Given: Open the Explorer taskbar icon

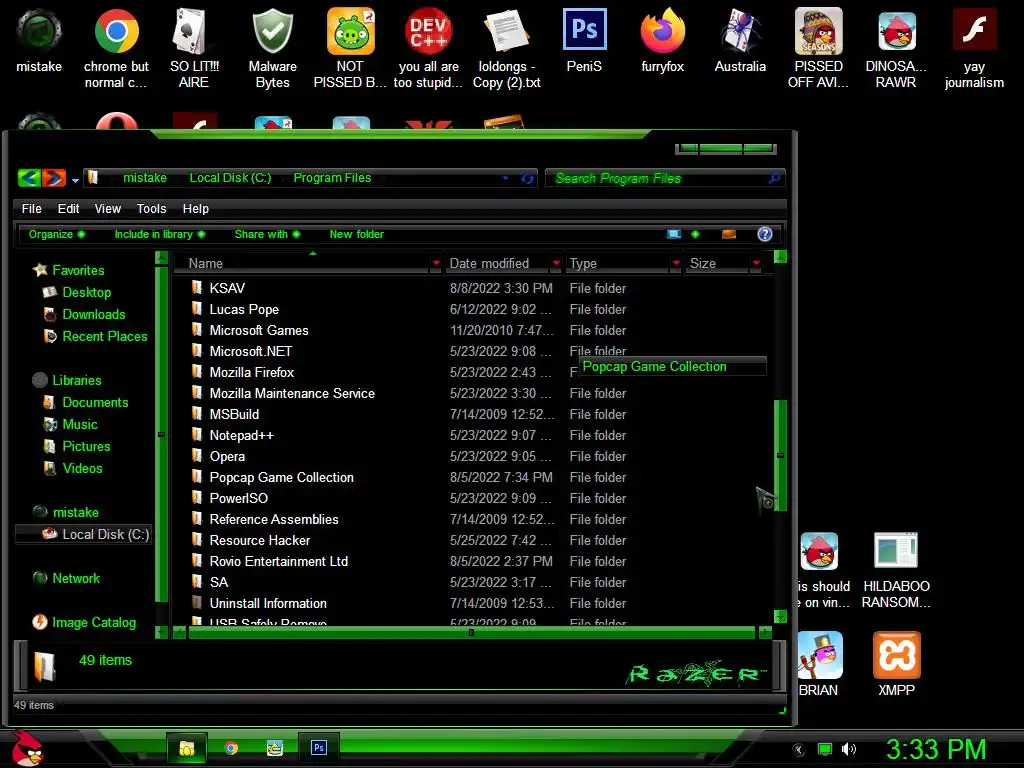Looking at the screenshot, I should point(187,748).
